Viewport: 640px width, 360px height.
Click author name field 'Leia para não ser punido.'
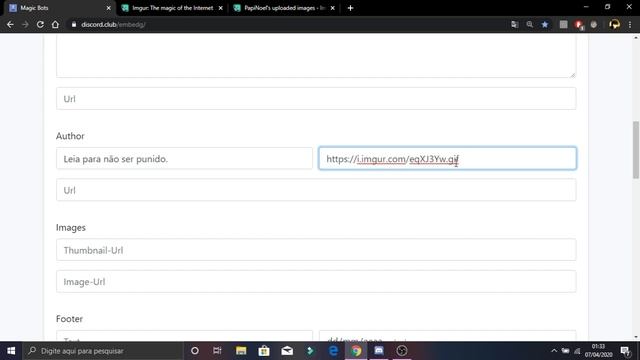(184, 158)
